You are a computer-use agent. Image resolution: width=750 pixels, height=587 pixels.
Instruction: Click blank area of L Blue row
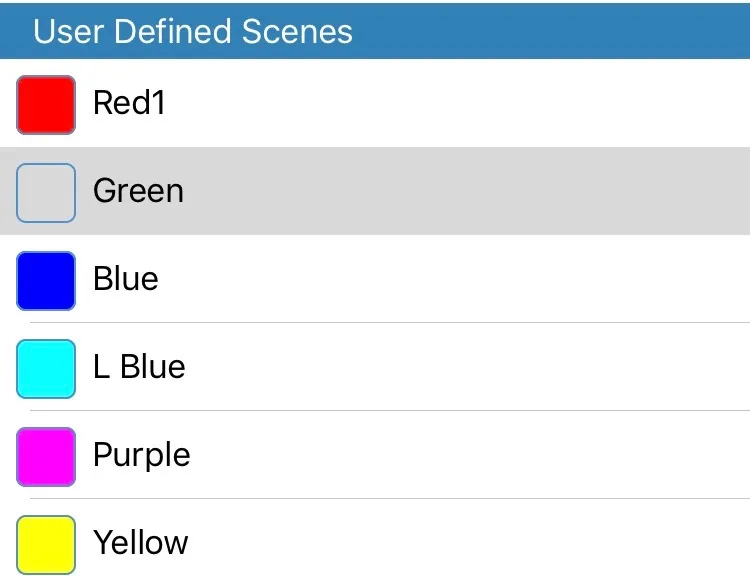click(480, 368)
